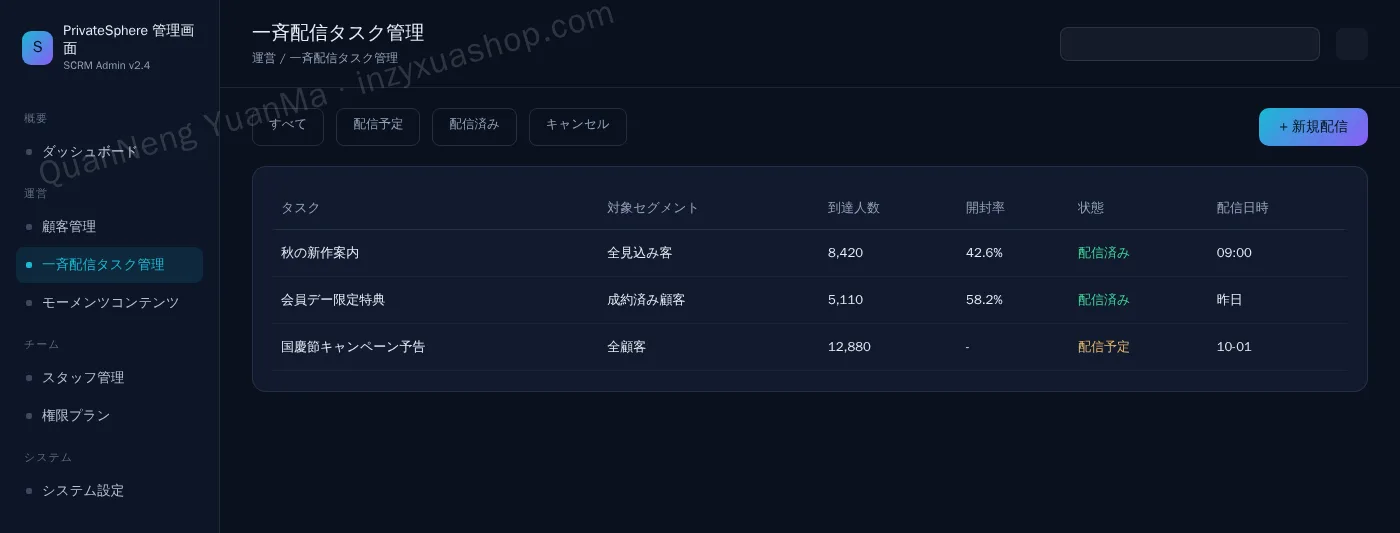Click the PrivateSphere "S" logo icon

(37, 48)
